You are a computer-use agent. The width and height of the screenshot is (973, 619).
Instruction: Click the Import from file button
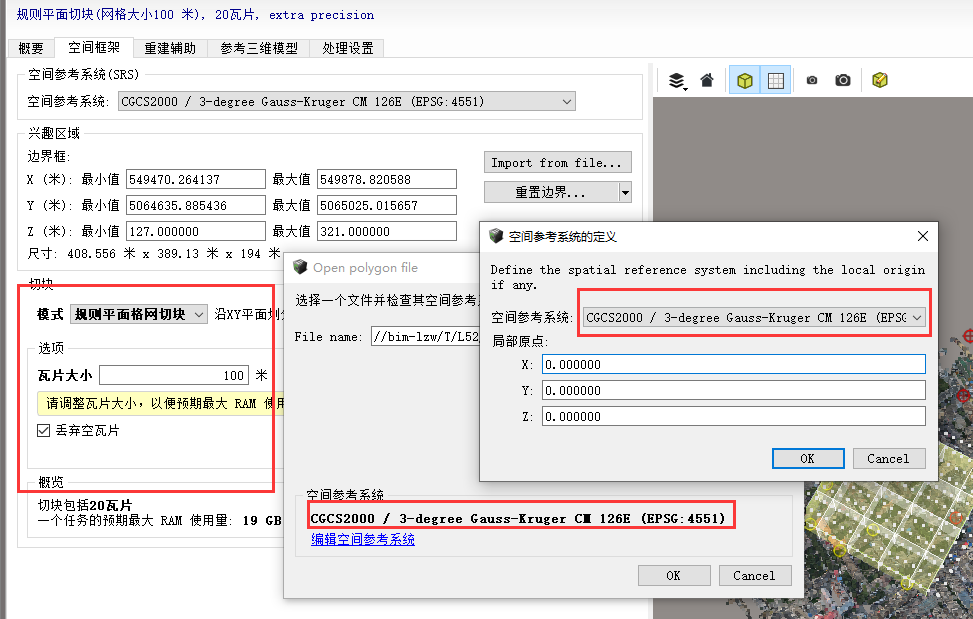point(557,163)
